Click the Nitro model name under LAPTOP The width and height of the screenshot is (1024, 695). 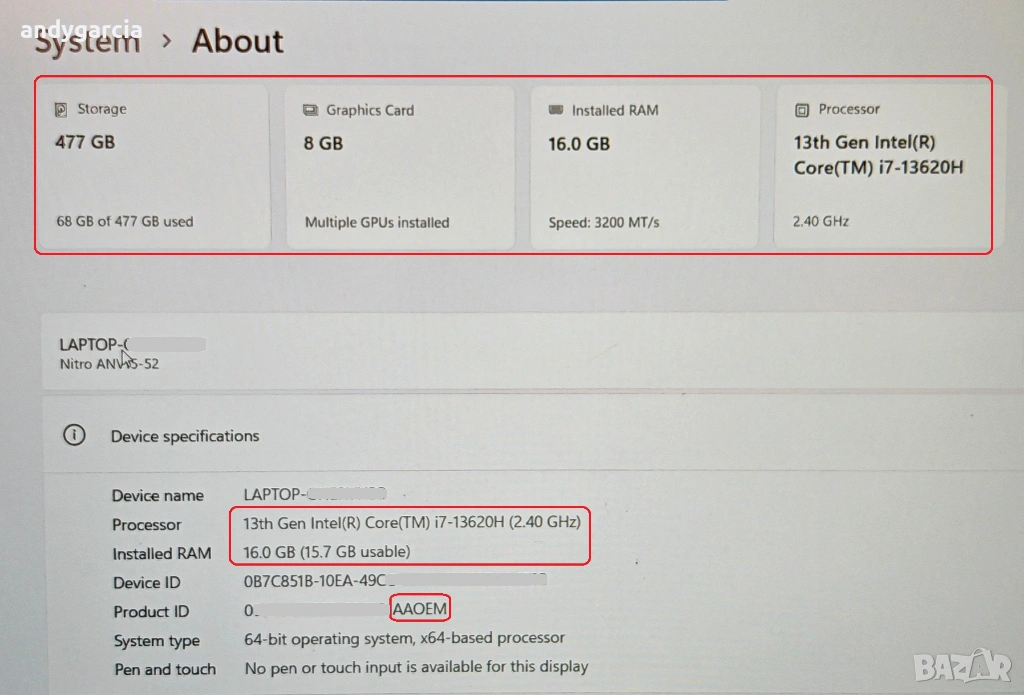pos(109,364)
